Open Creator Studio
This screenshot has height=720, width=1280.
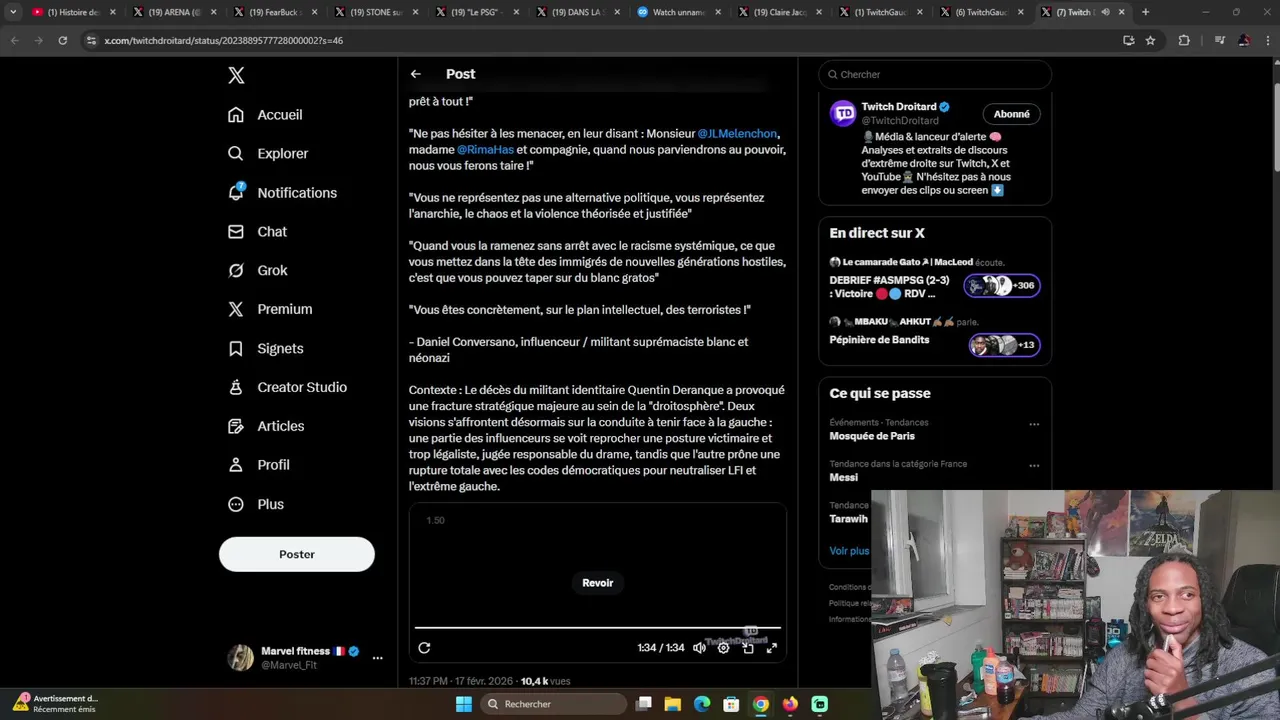287,388
